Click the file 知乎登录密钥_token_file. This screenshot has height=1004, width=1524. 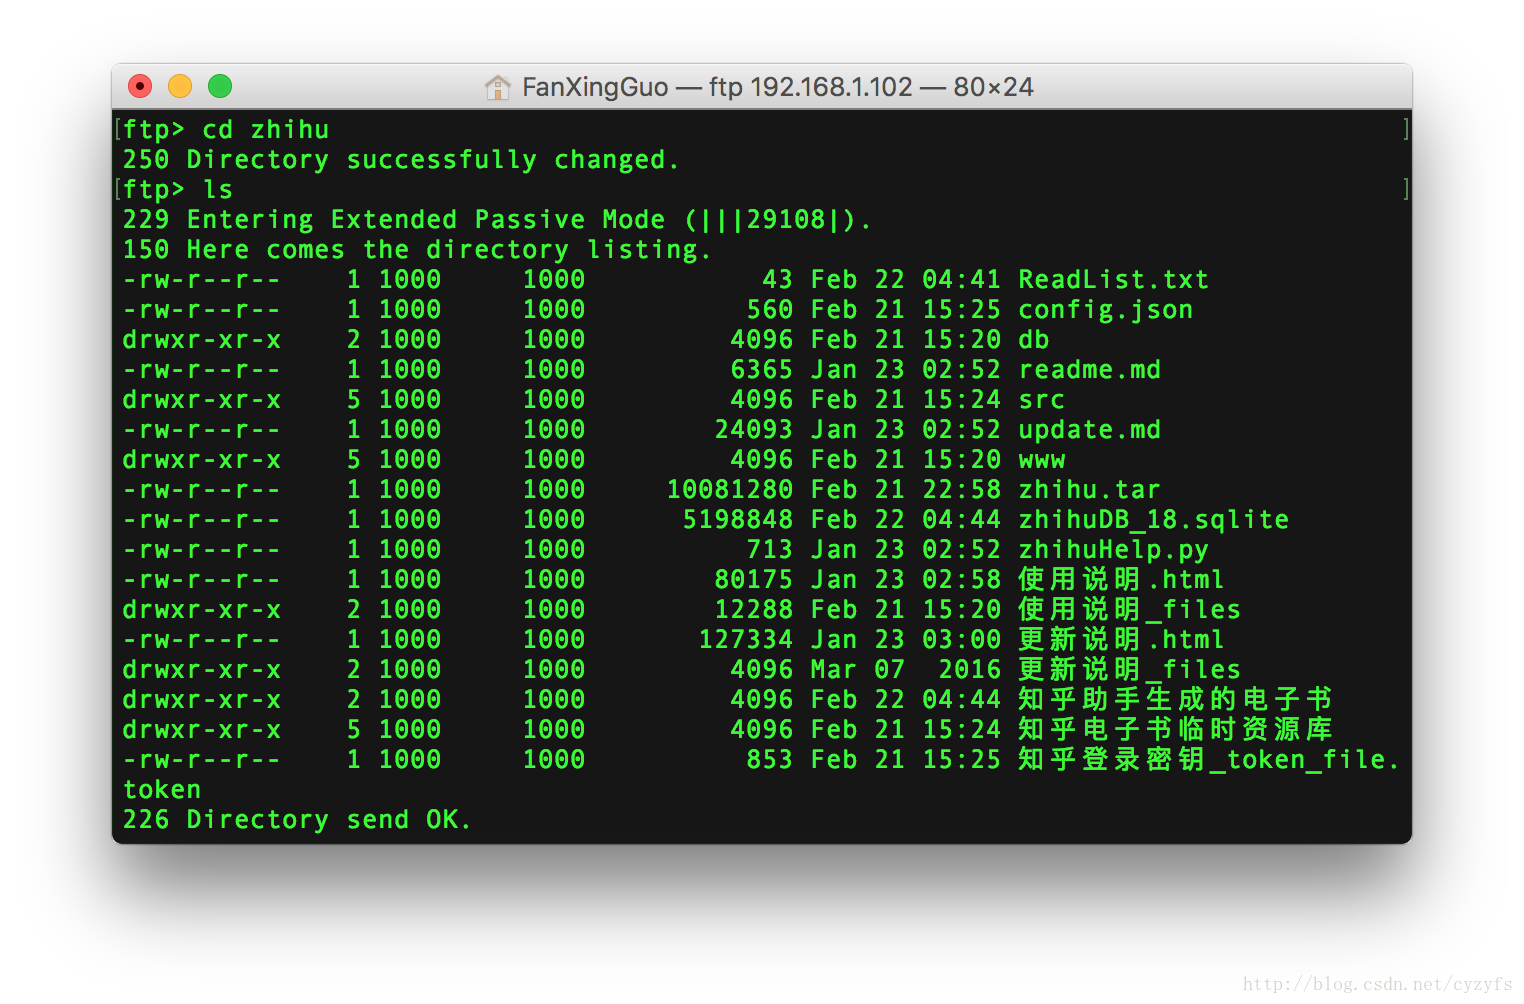tap(1208, 760)
